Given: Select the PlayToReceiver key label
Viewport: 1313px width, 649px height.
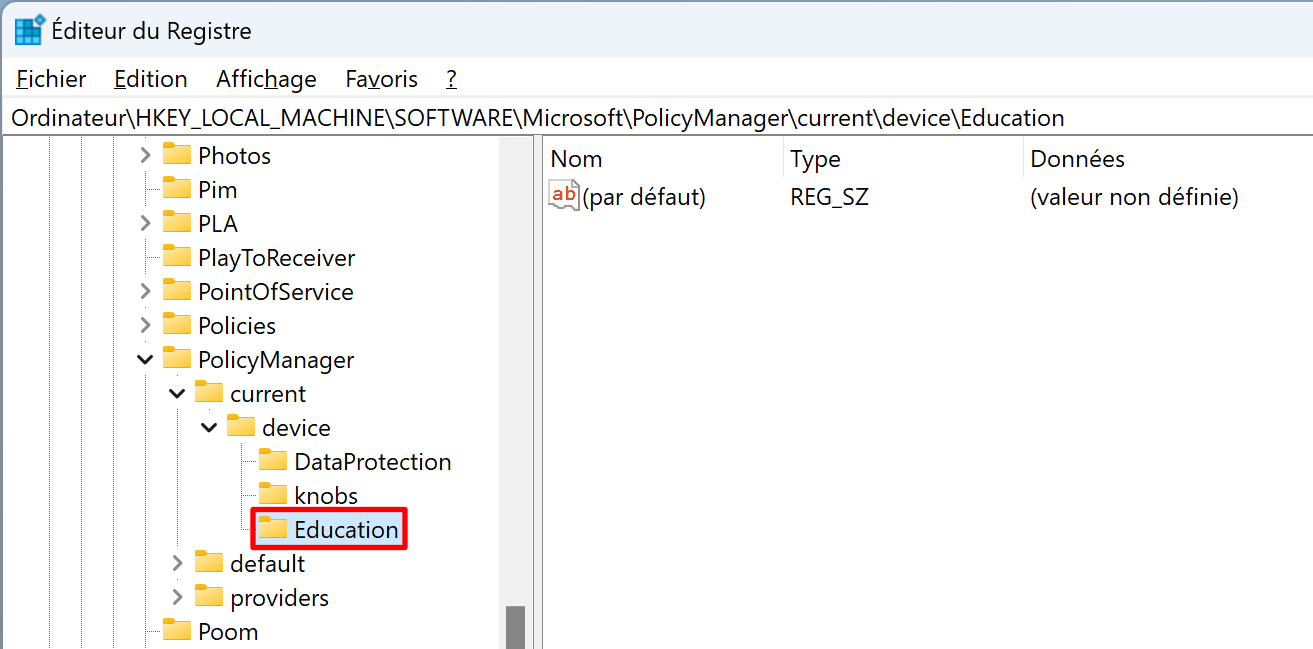Looking at the screenshot, I should [x=277, y=257].
